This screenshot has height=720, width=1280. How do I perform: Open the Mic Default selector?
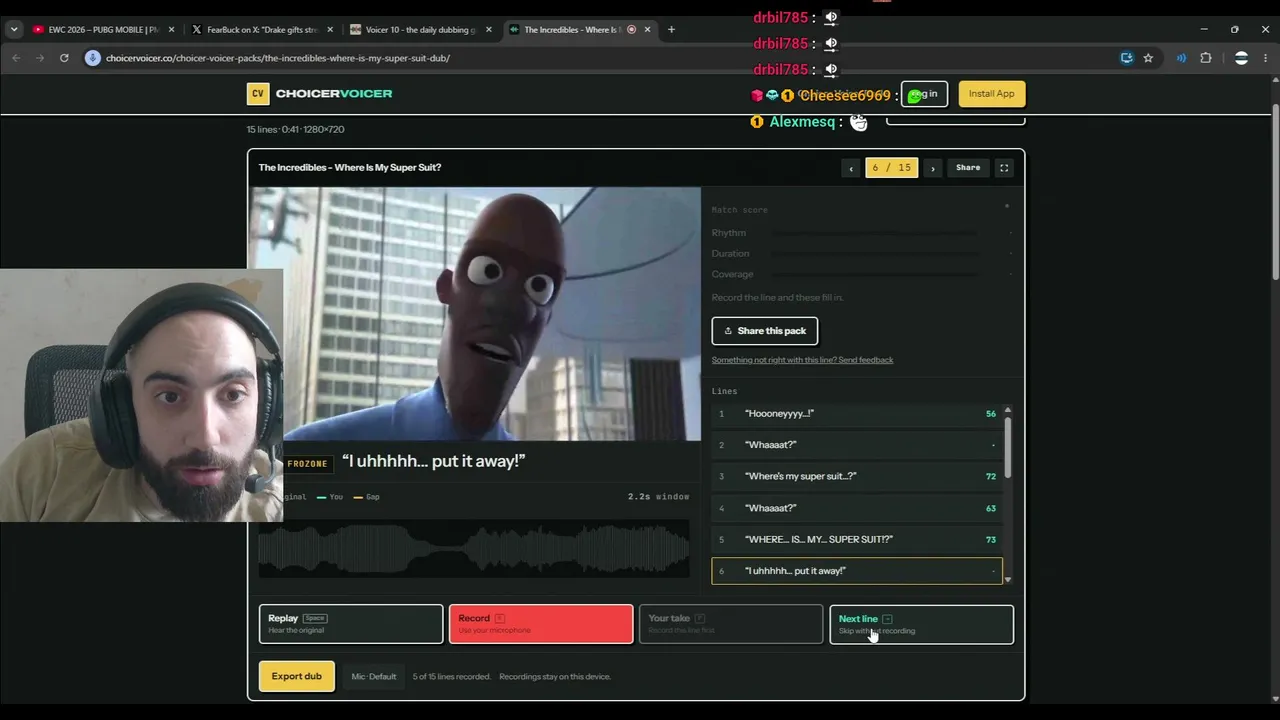click(374, 677)
